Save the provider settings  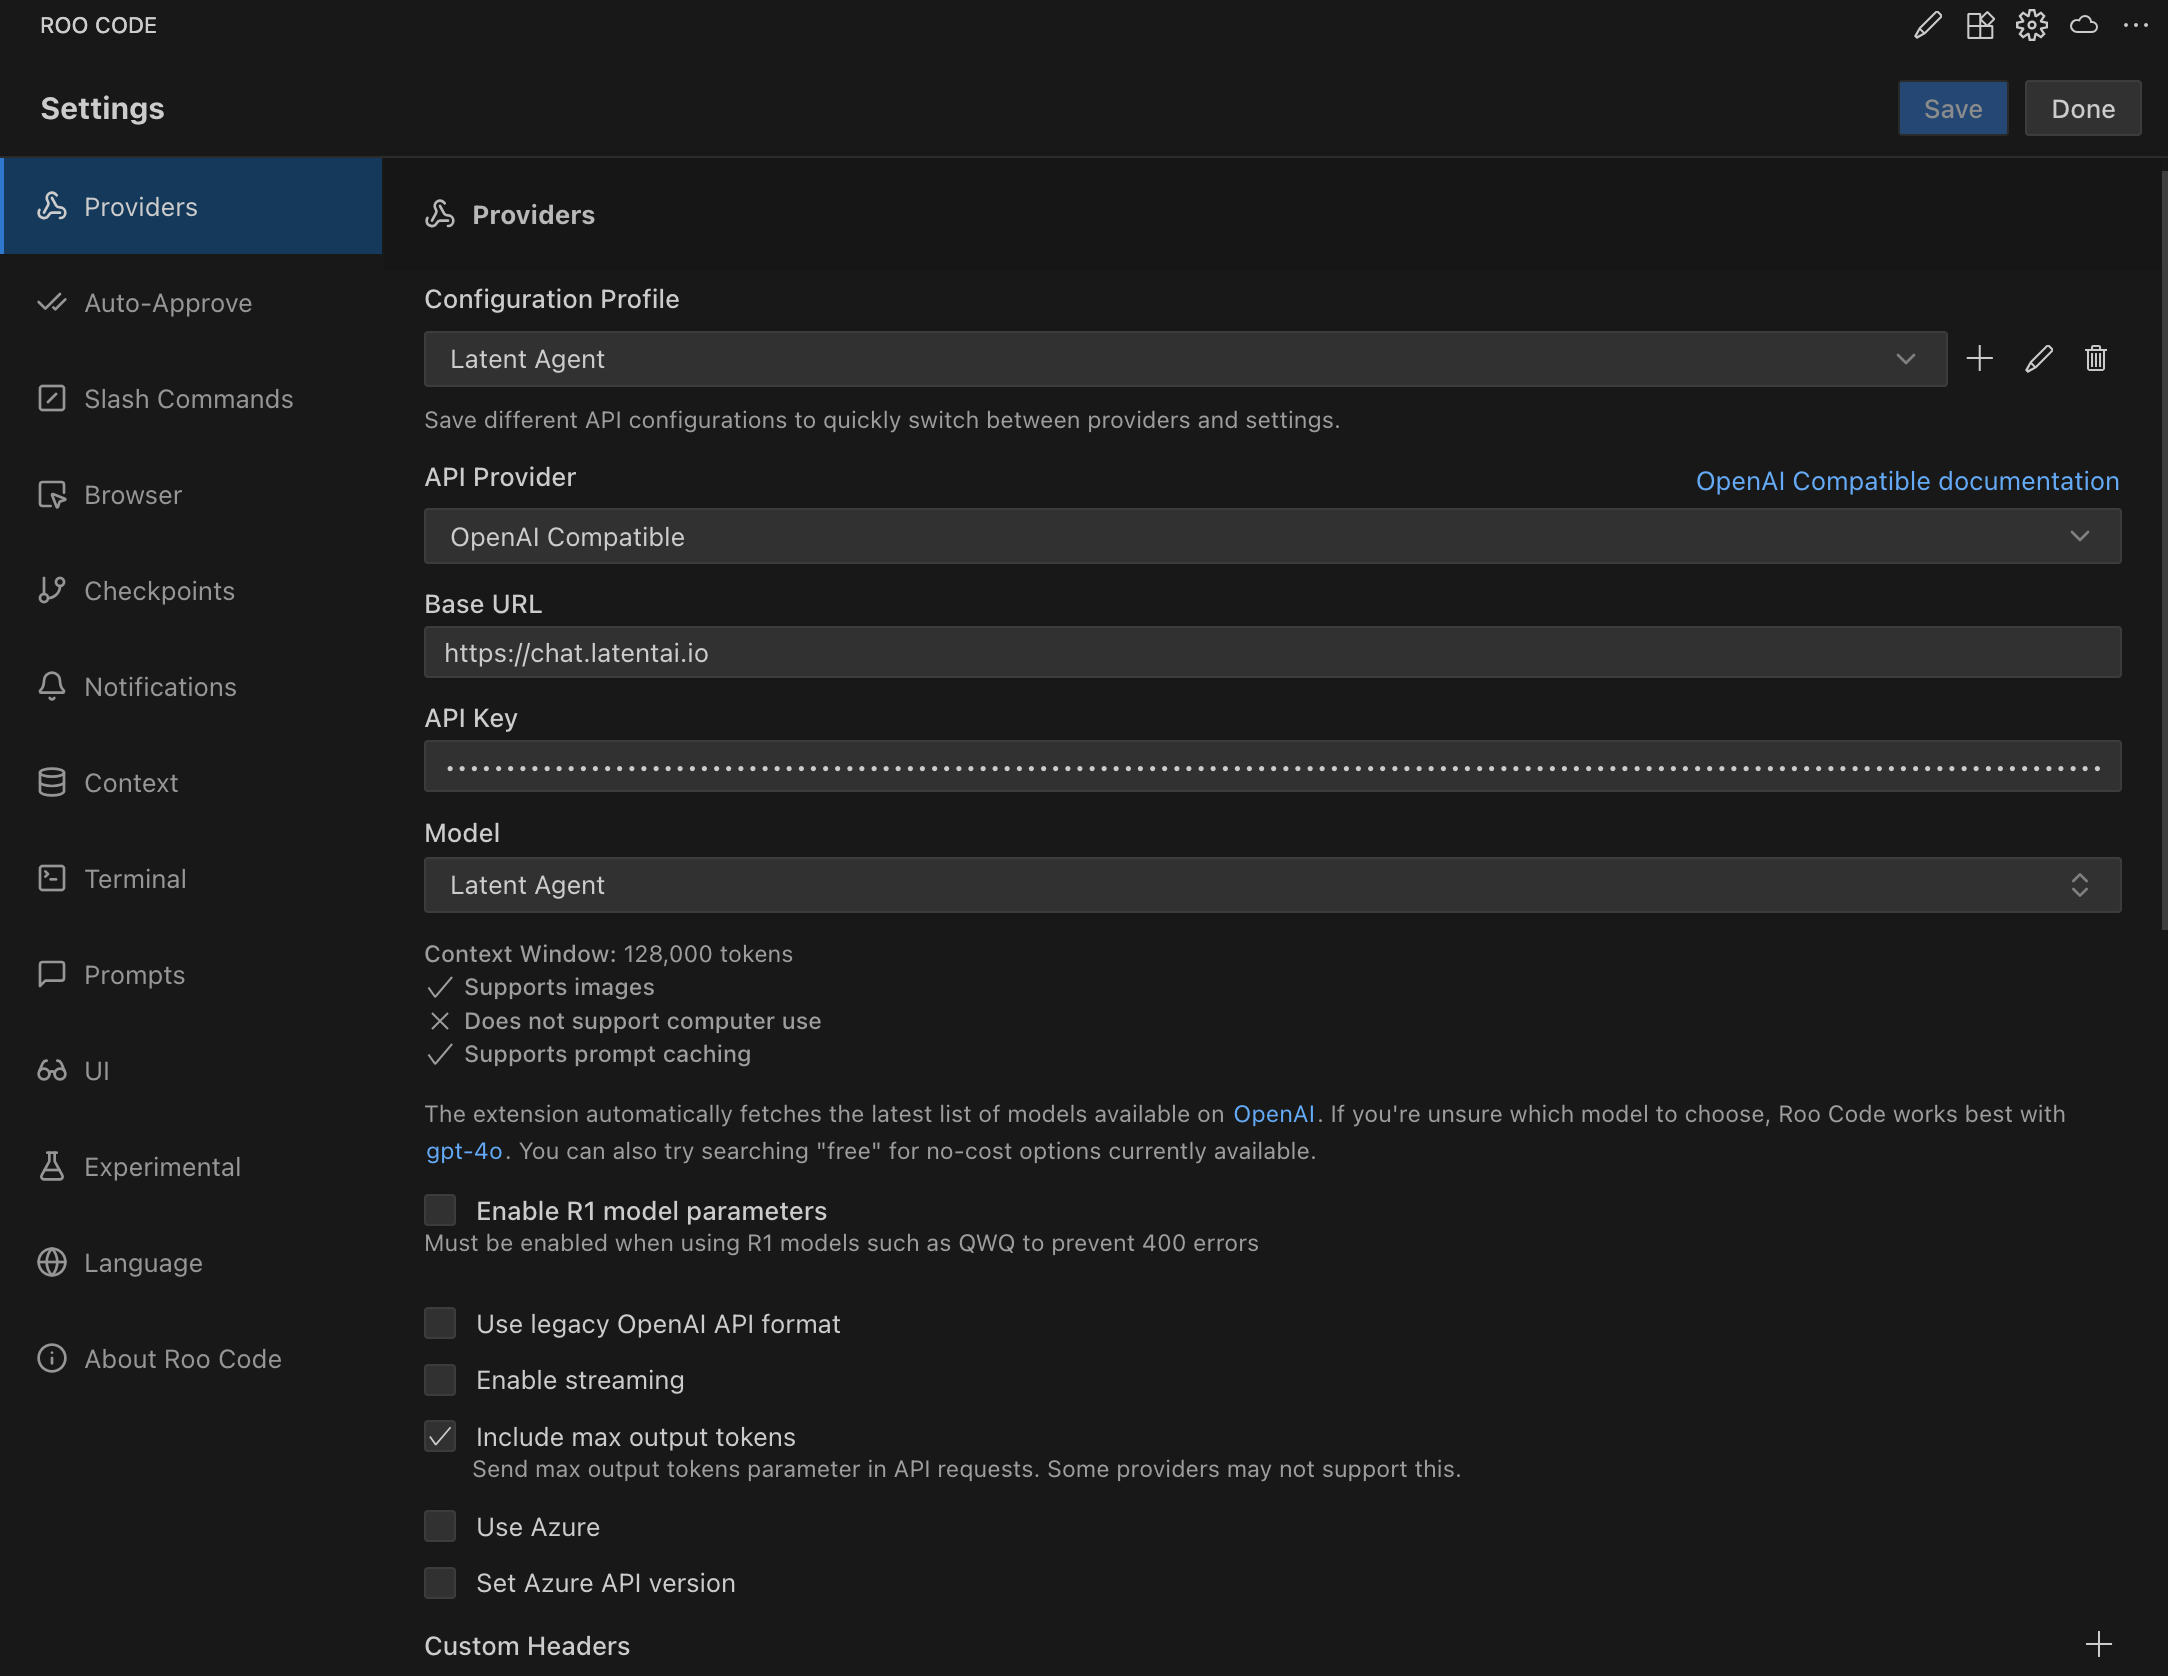pyautogui.click(x=1951, y=108)
